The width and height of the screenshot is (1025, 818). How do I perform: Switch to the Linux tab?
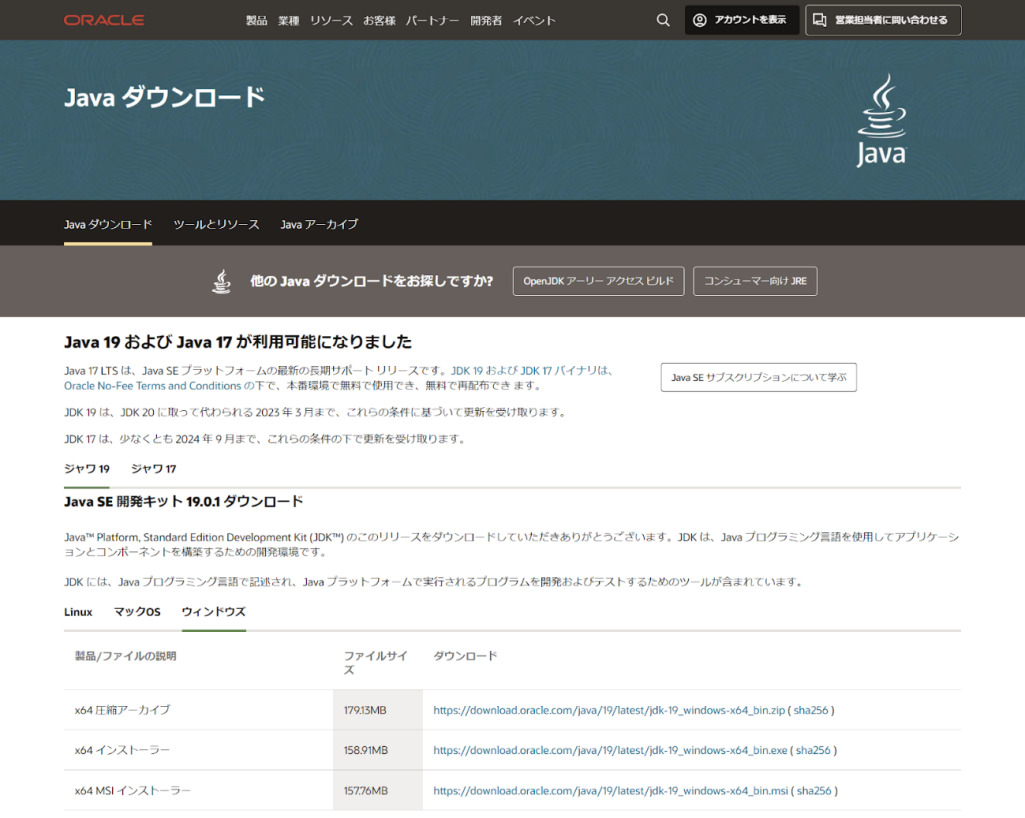[x=78, y=612]
